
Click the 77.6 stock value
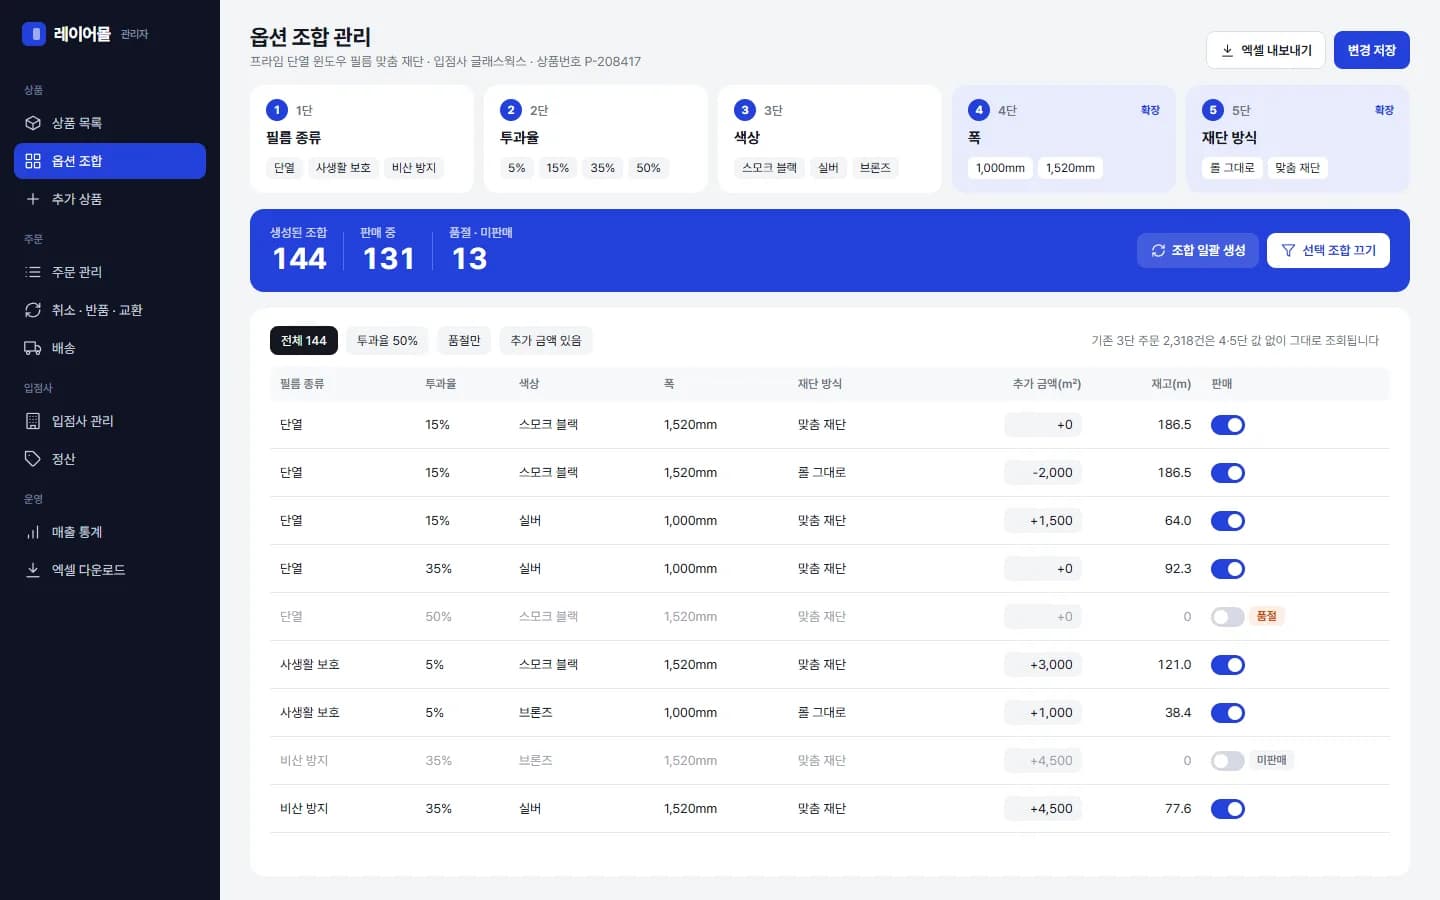(1178, 809)
